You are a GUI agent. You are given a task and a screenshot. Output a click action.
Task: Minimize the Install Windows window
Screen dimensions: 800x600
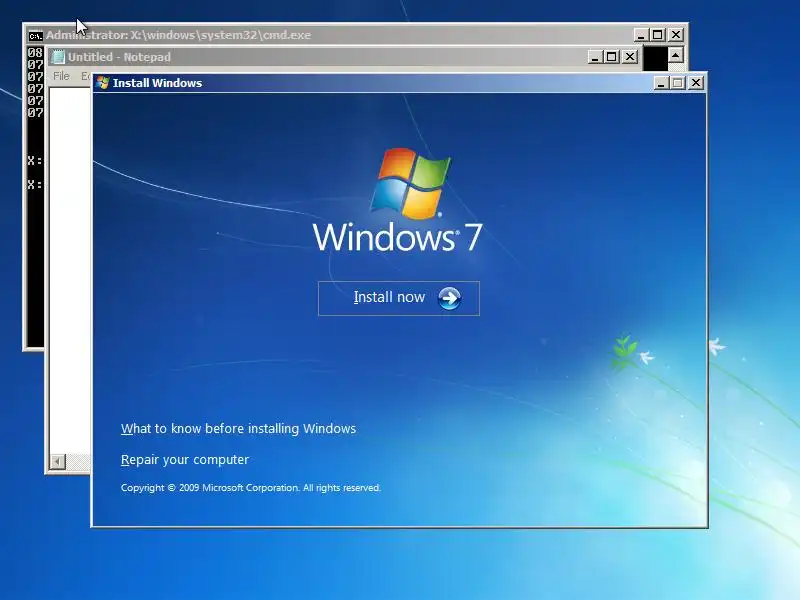pos(661,83)
